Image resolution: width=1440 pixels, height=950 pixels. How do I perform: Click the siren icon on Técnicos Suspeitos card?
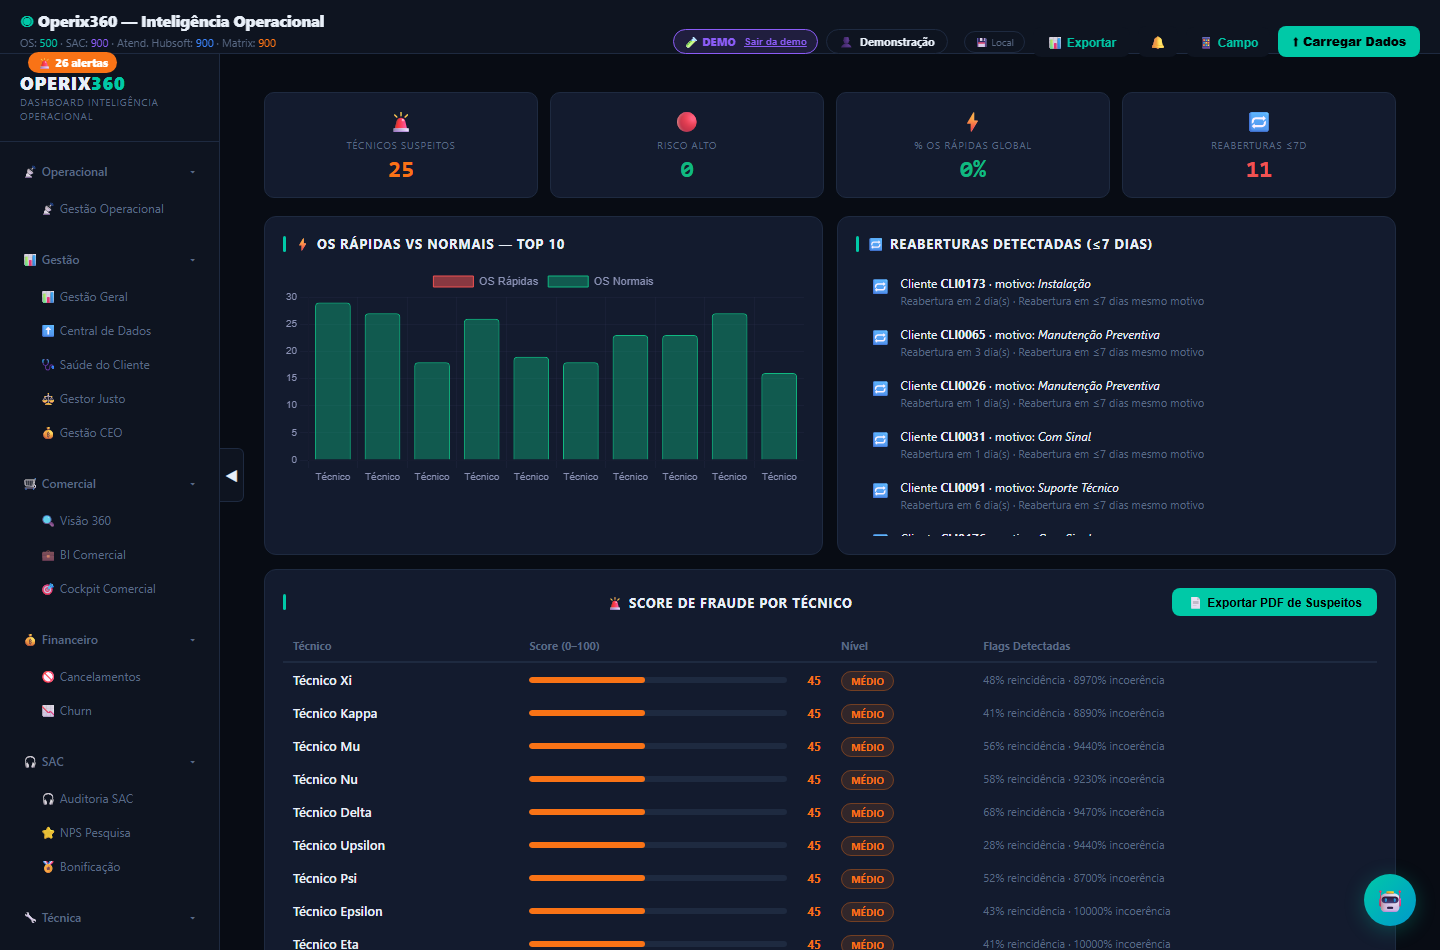coord(401,122)
